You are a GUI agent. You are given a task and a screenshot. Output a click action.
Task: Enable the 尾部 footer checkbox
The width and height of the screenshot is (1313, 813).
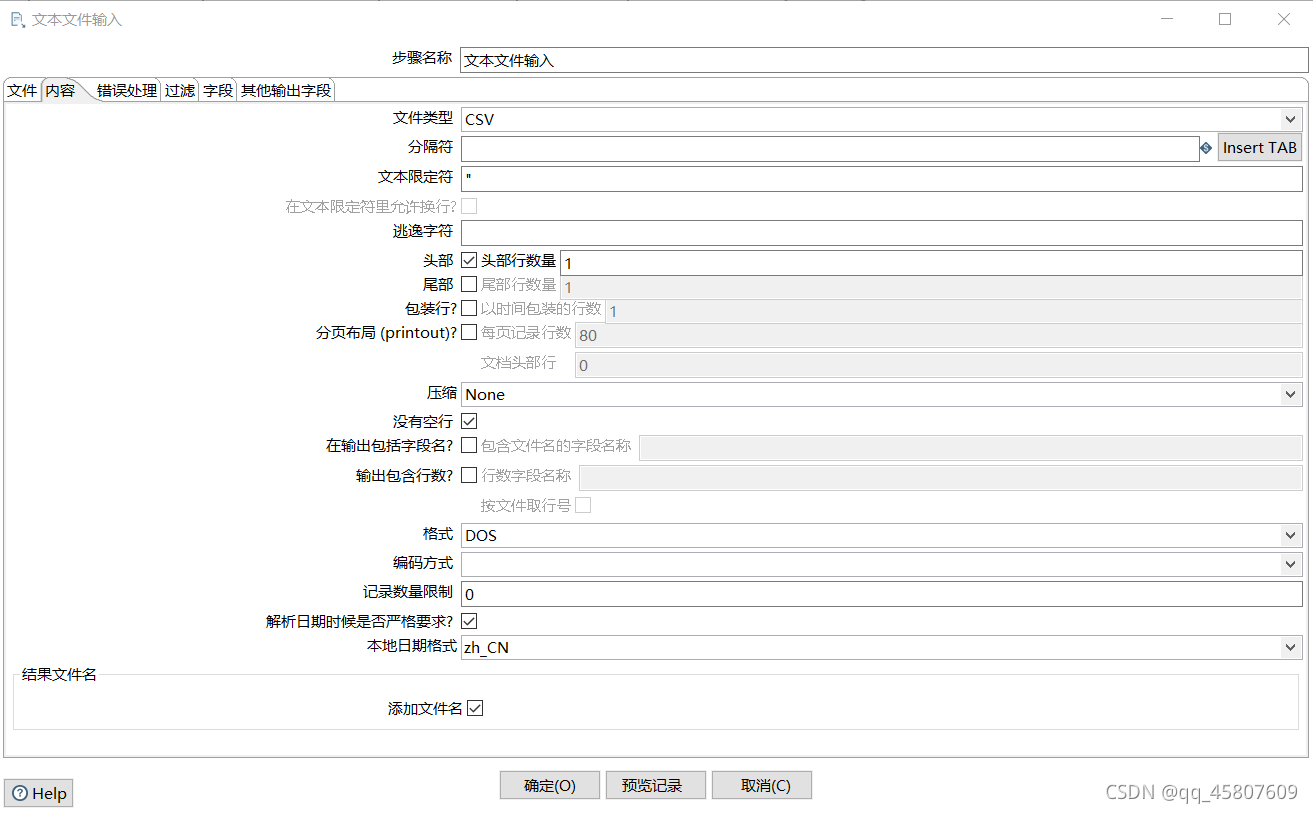[469, 284]
